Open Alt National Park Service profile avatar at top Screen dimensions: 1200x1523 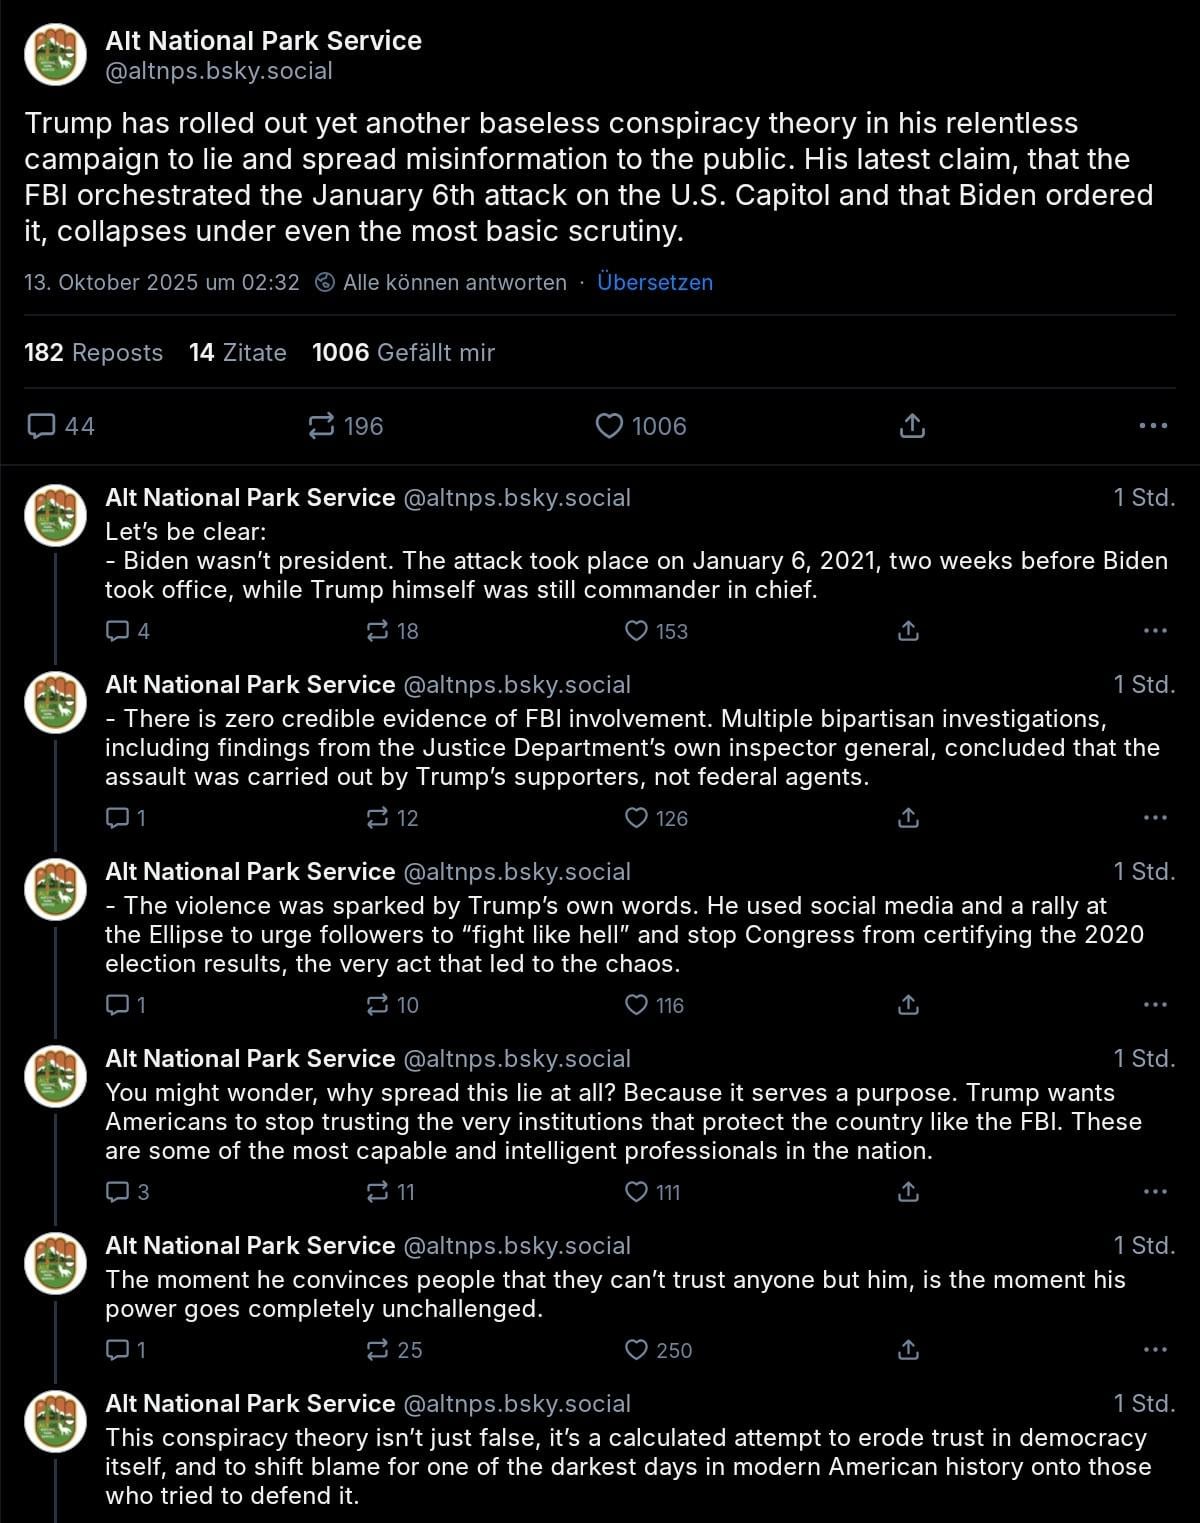point(56,55)
